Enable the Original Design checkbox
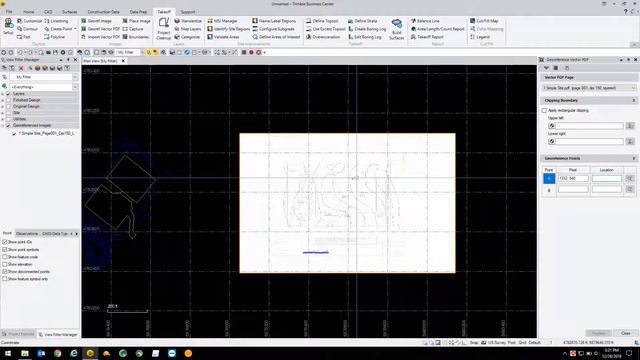The image size is (640, 360). 8,106
